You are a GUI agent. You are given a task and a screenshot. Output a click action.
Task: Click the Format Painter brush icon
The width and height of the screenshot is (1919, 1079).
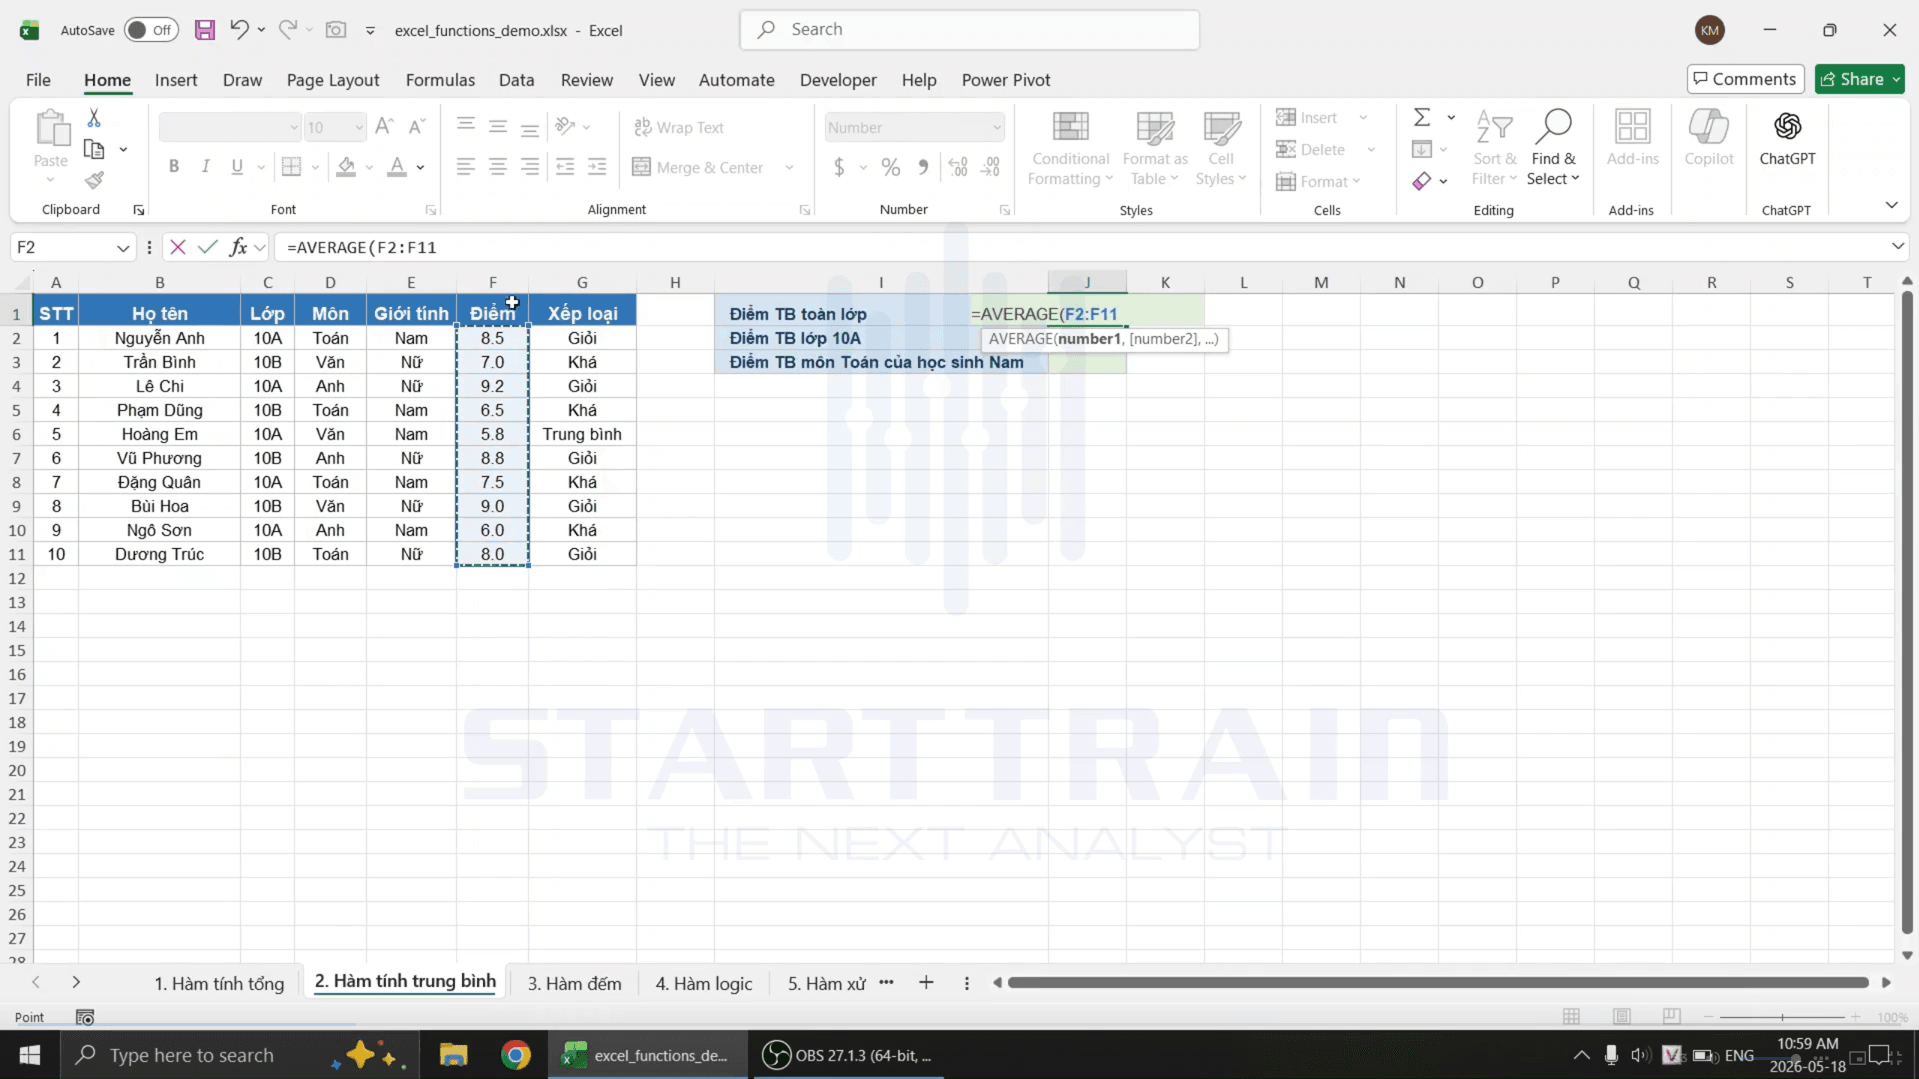(94, 180)
